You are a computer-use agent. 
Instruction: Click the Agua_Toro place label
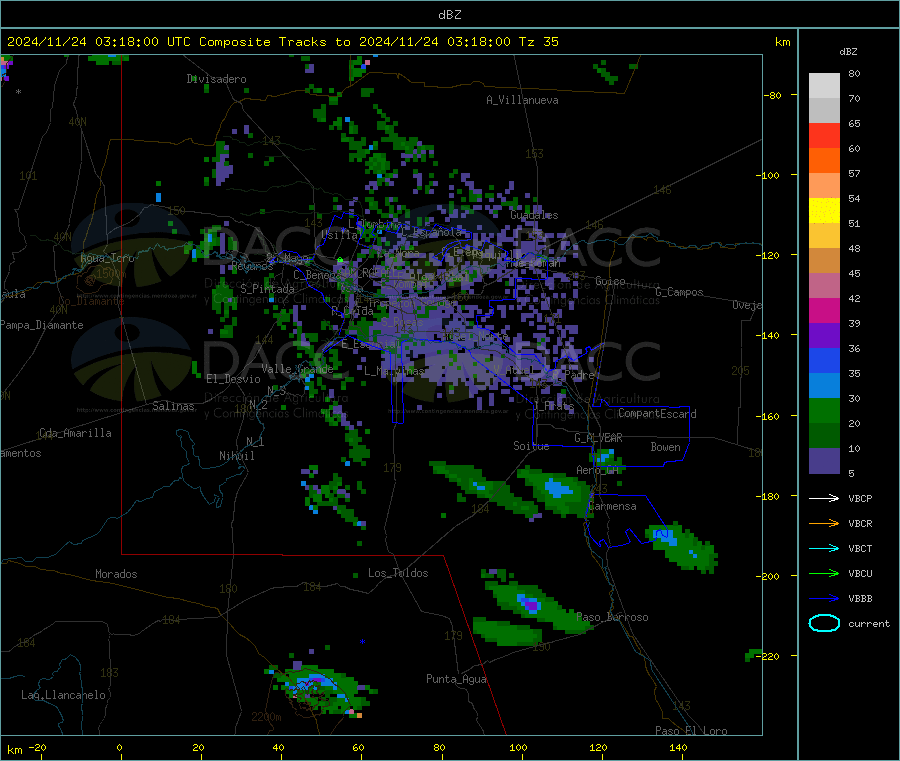point(107,258)
